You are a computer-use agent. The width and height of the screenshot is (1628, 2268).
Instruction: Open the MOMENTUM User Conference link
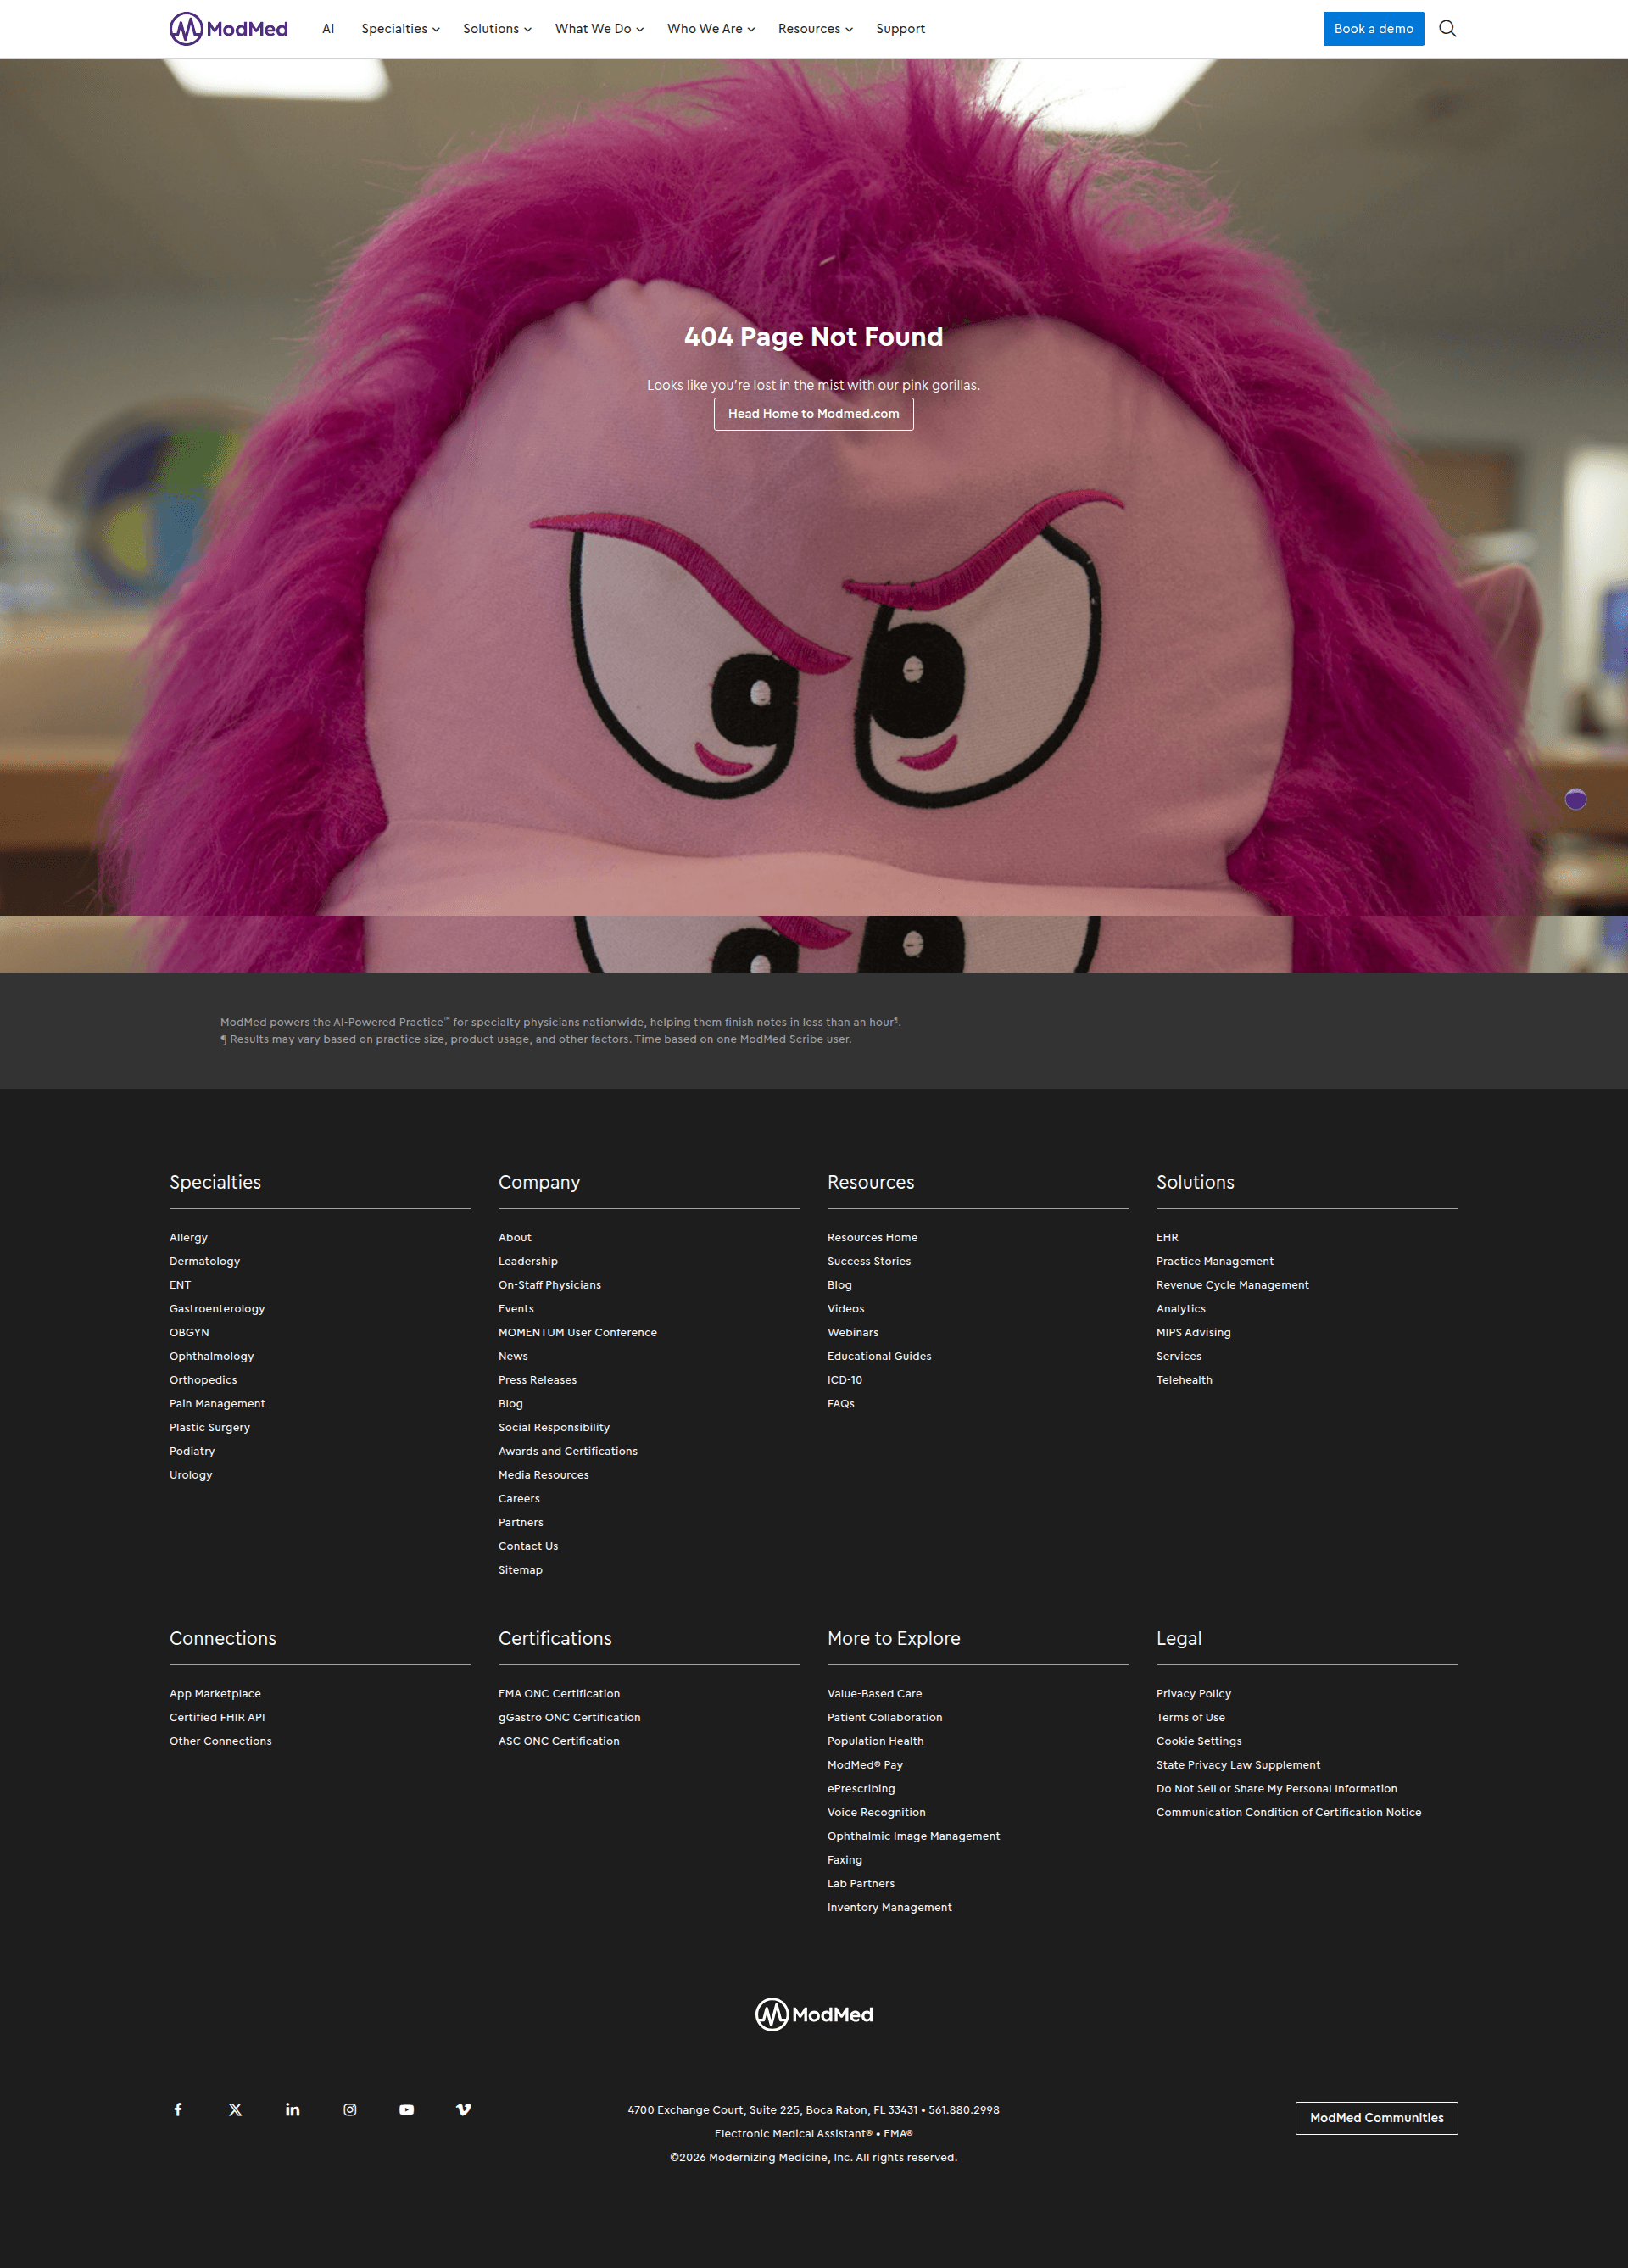click(x=578, y=1332)
